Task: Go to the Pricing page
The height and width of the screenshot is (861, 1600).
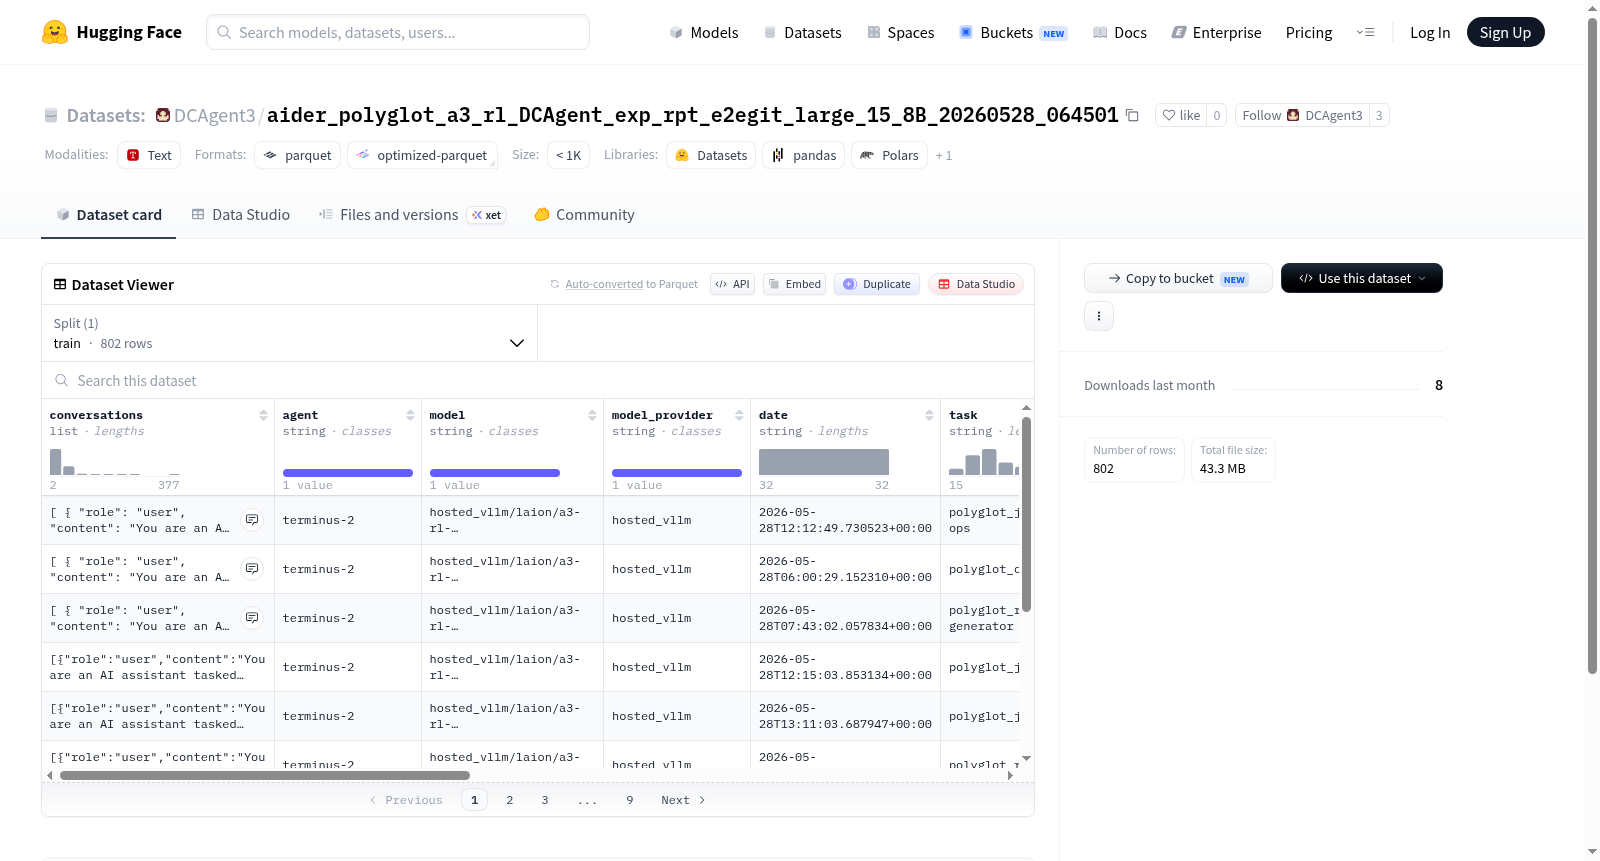Action: pyautogui.click(x=1309, y=32)
